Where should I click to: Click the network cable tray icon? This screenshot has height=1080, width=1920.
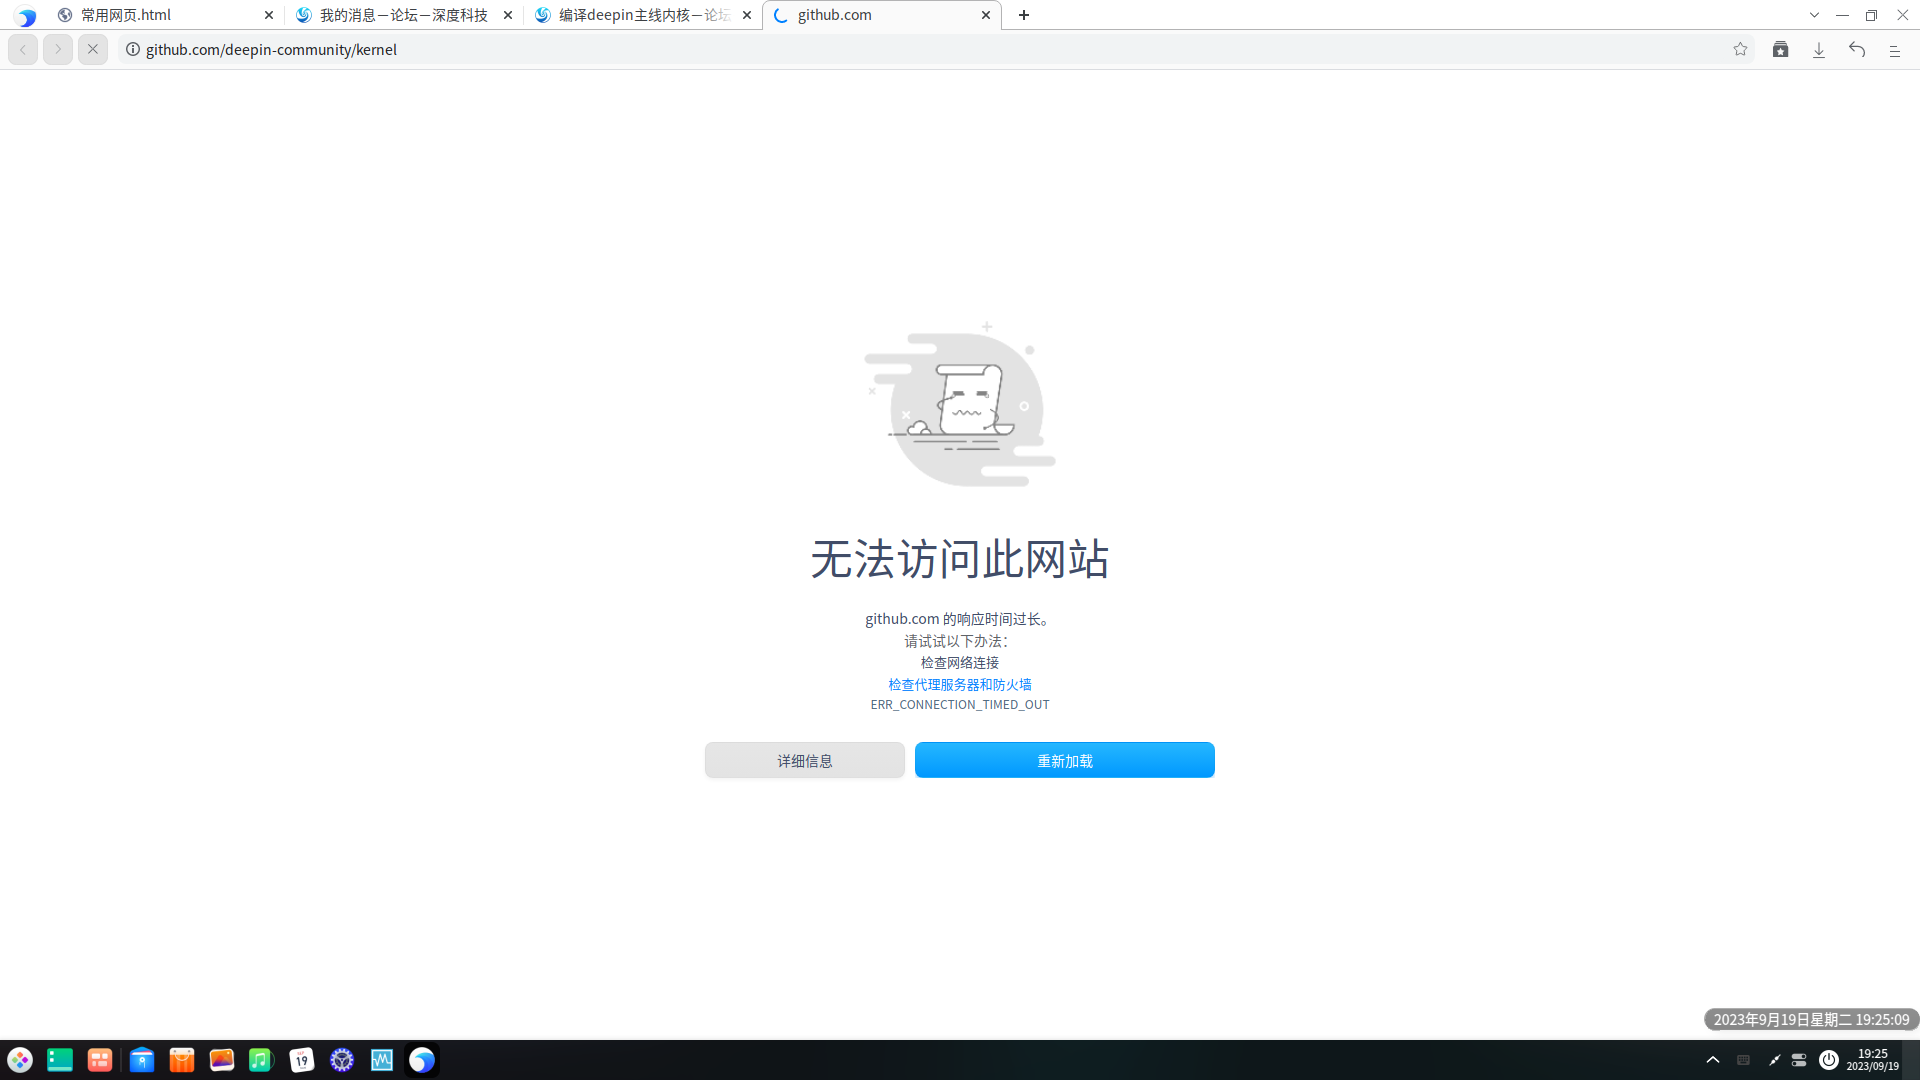[1774, 1060]
